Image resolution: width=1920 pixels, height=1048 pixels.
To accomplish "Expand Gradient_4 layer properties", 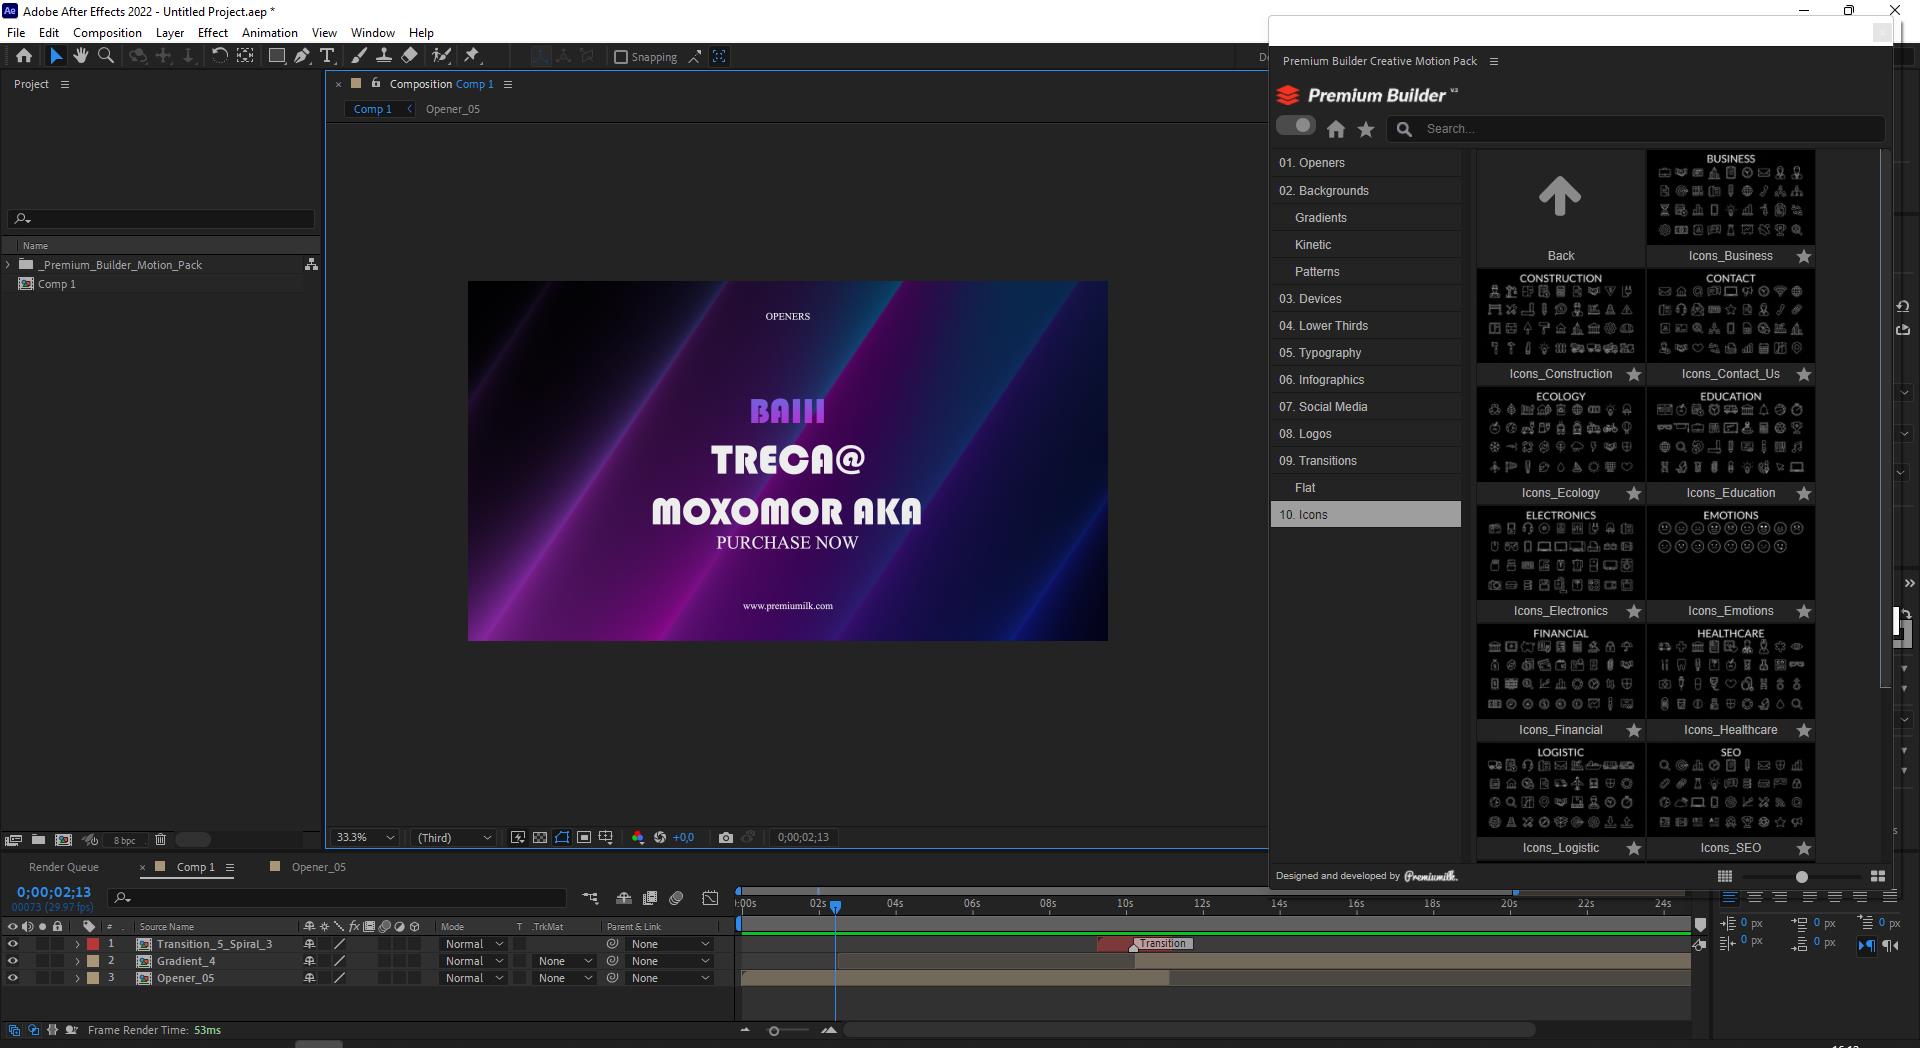I will pos(77,961).
